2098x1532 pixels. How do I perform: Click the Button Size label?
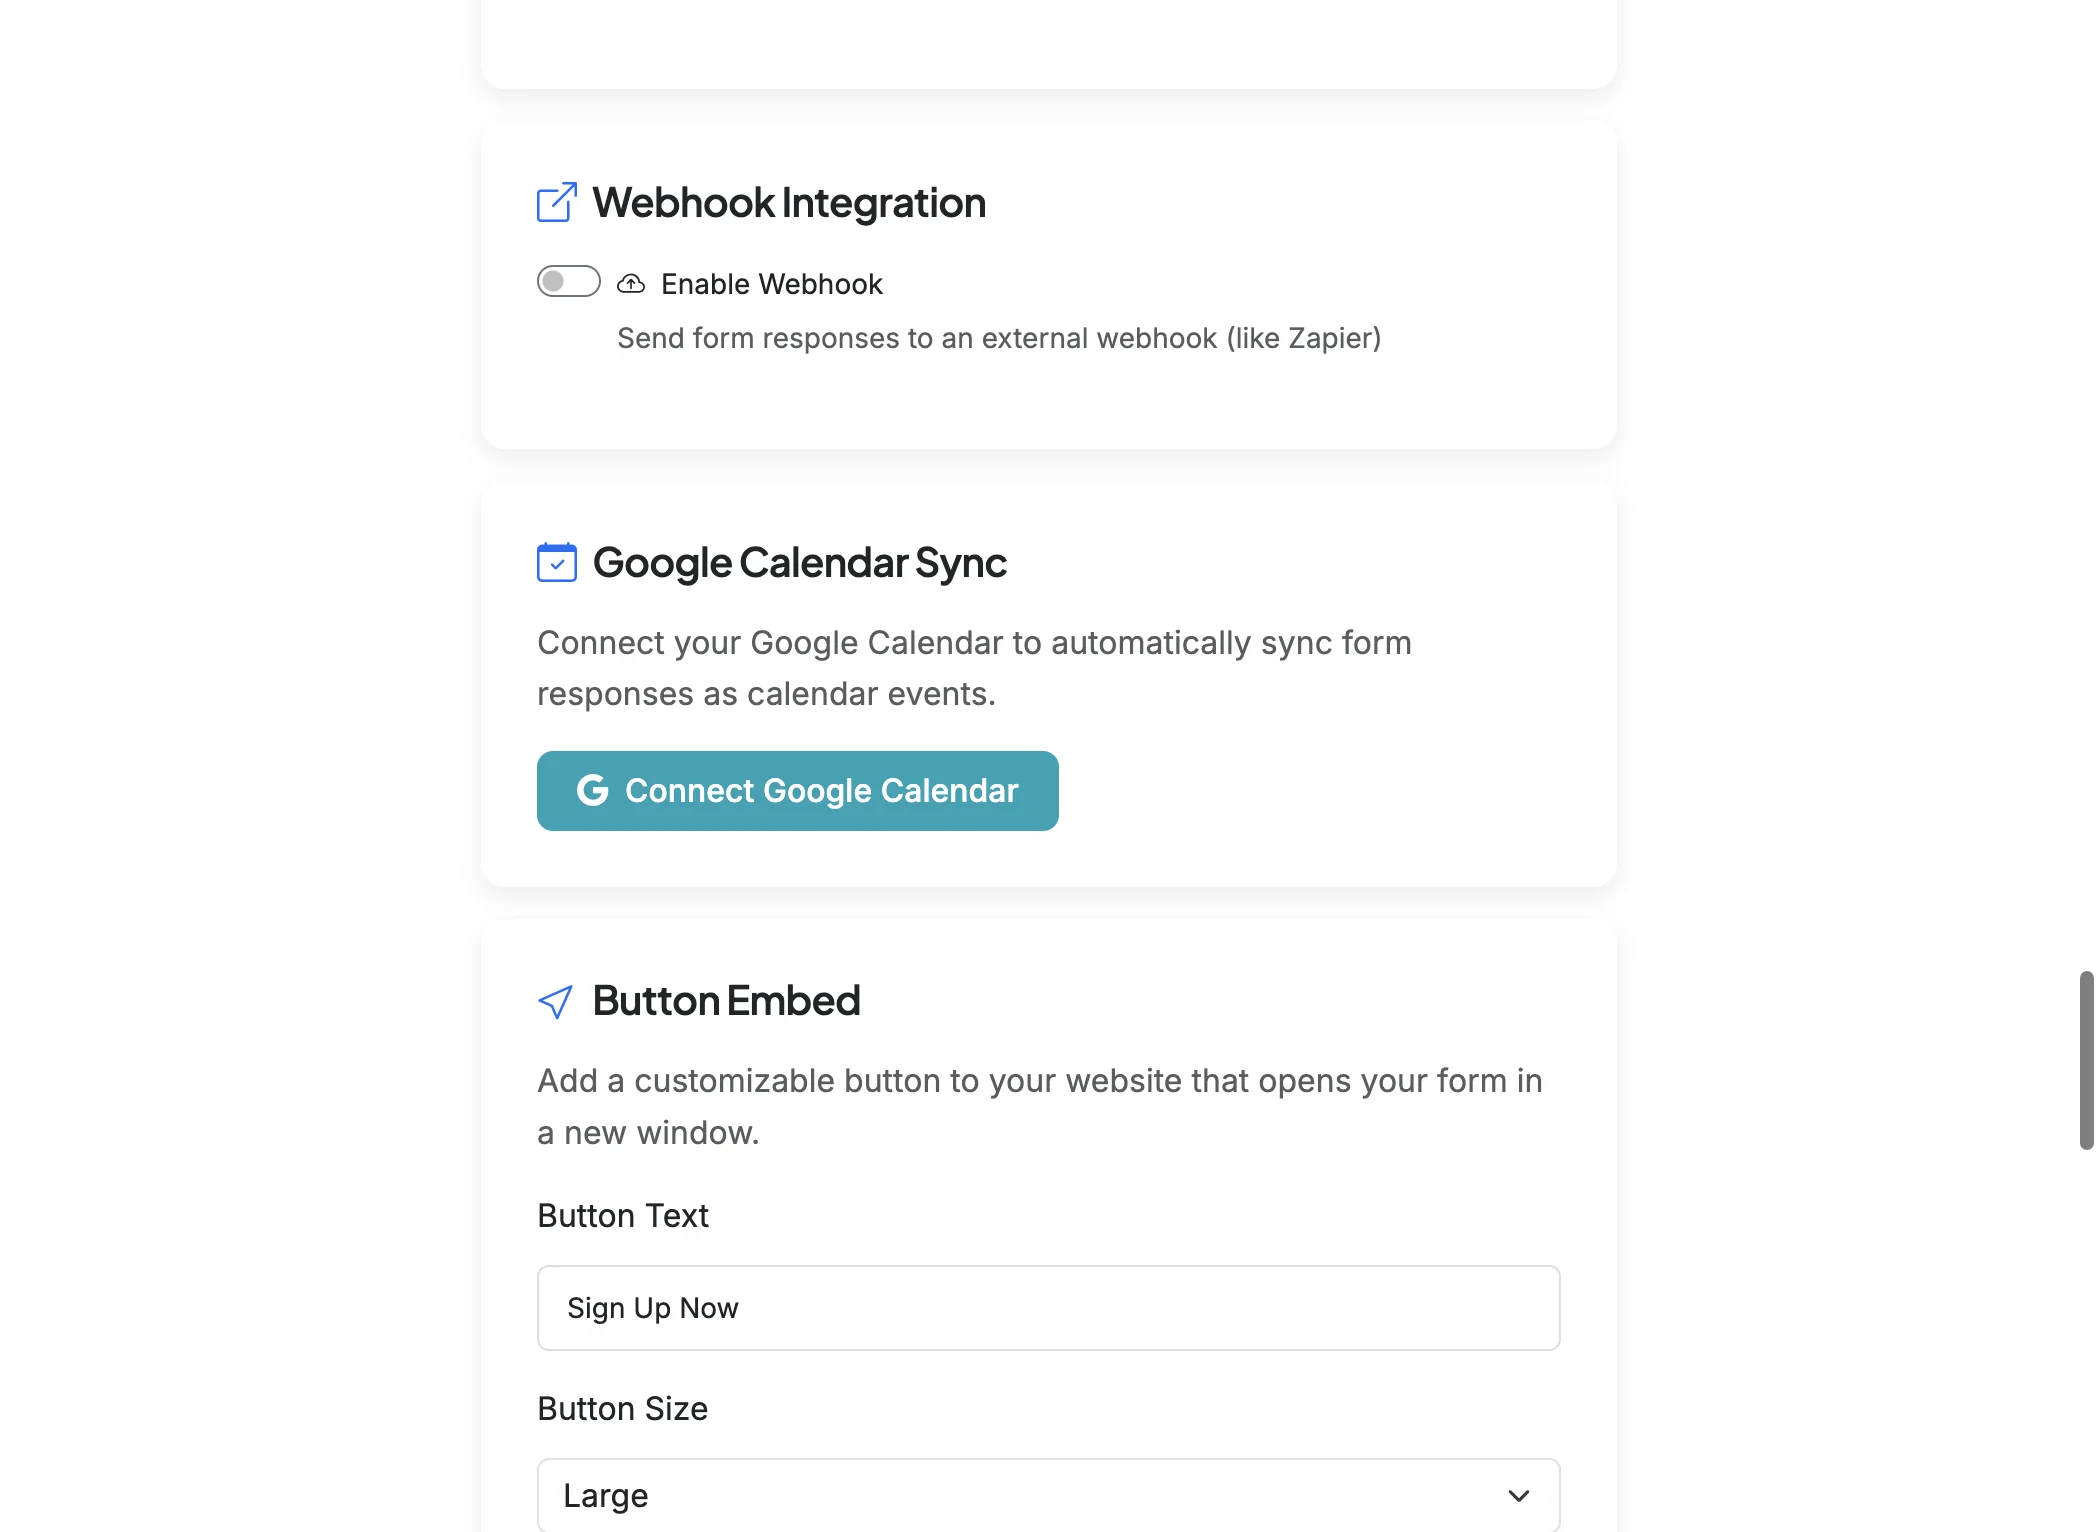coord(623,1409)
